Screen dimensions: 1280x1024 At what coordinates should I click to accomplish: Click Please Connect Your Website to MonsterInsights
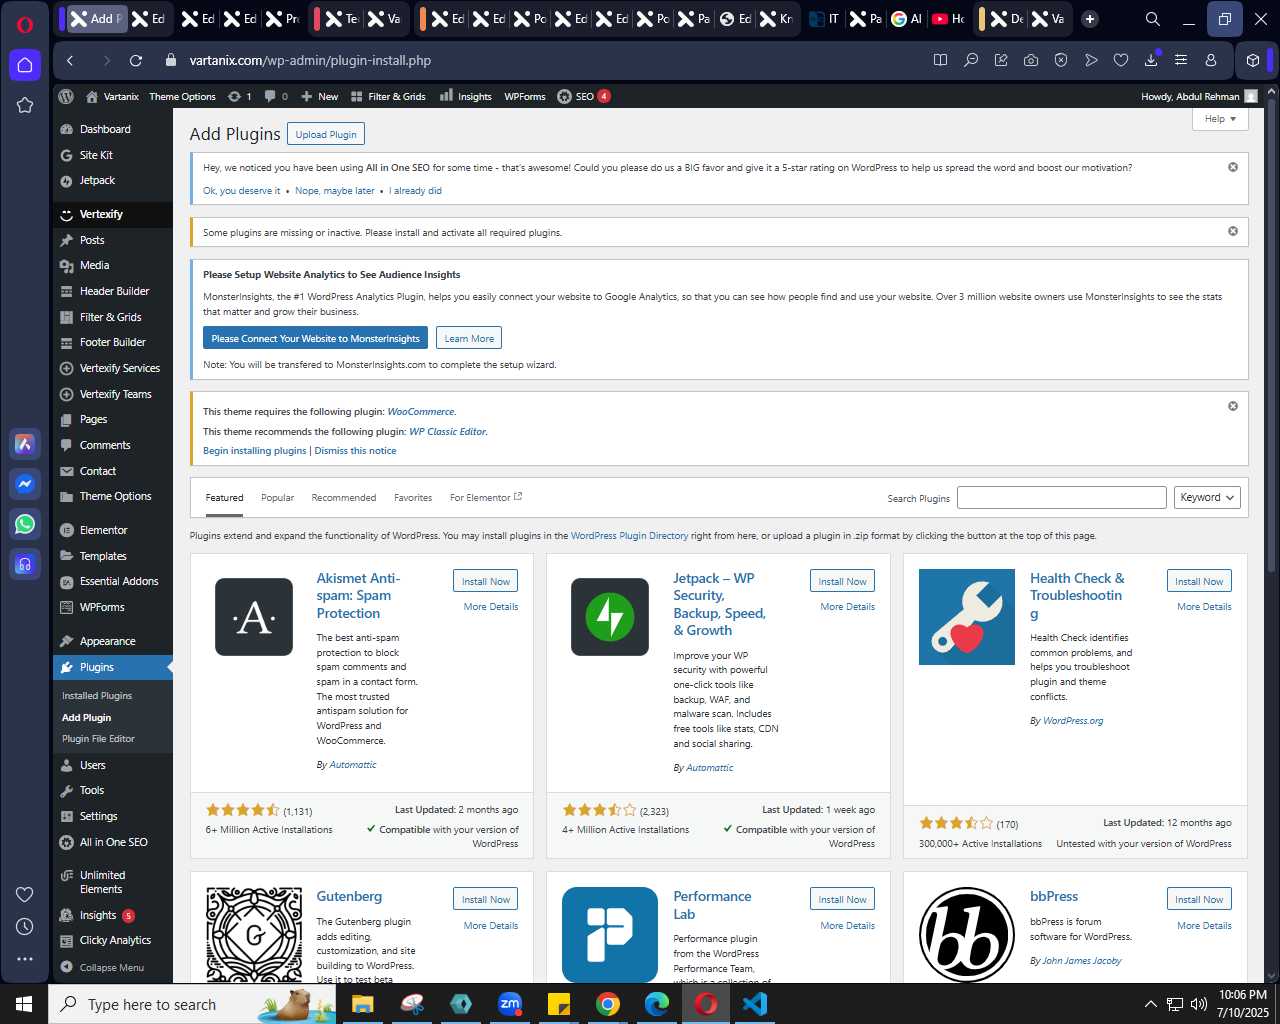pyautogui.click(x=315, y=338)
